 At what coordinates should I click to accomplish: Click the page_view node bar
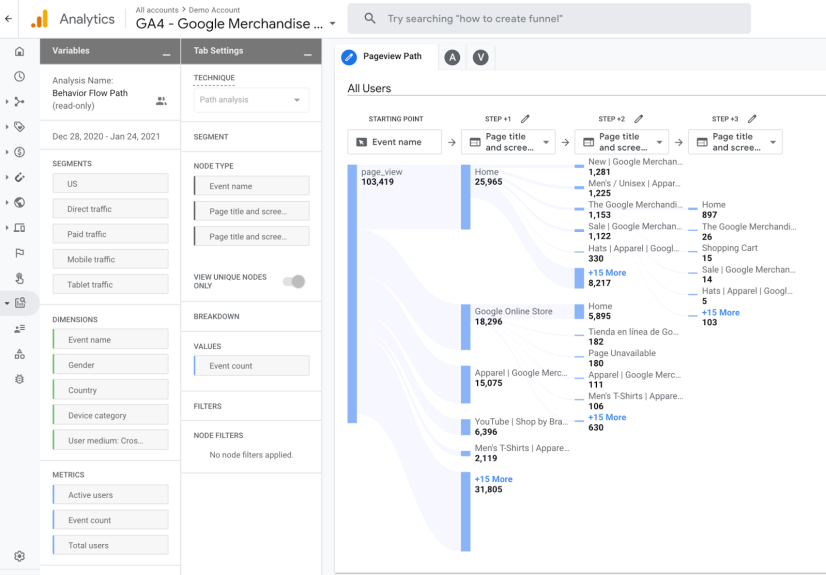(352, 294)
